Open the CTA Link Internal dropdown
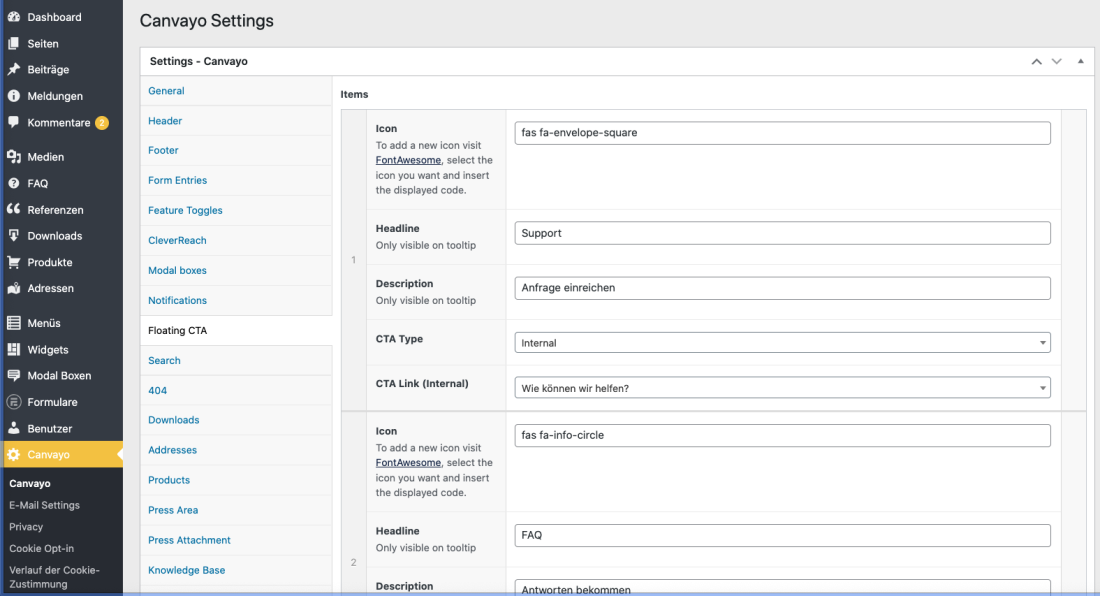The height and width of the screenshot is (596, 1100). point(781,387)
